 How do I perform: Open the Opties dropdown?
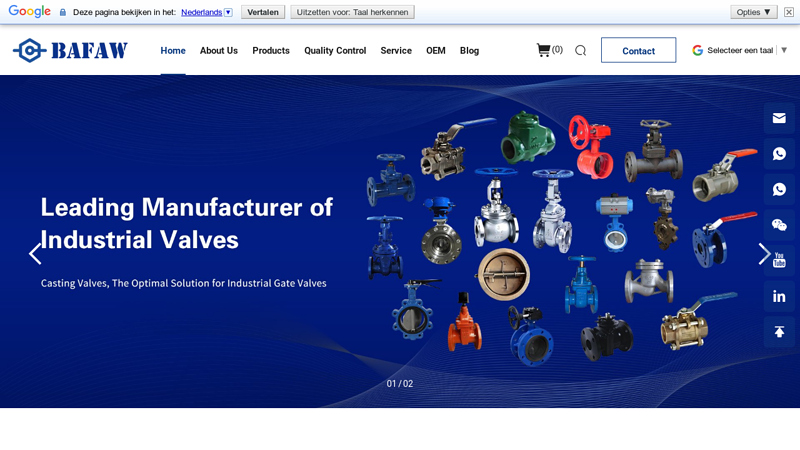point(754,12)
